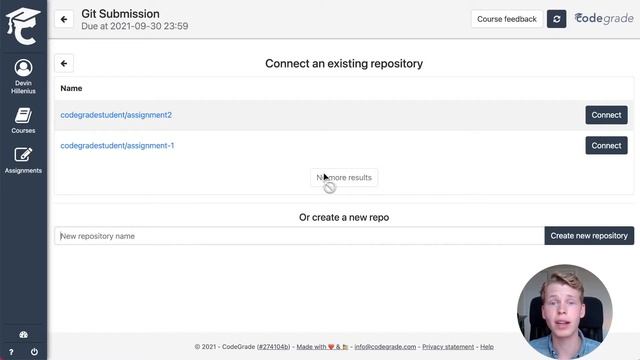Open Course feedback

tap(507, 19)
